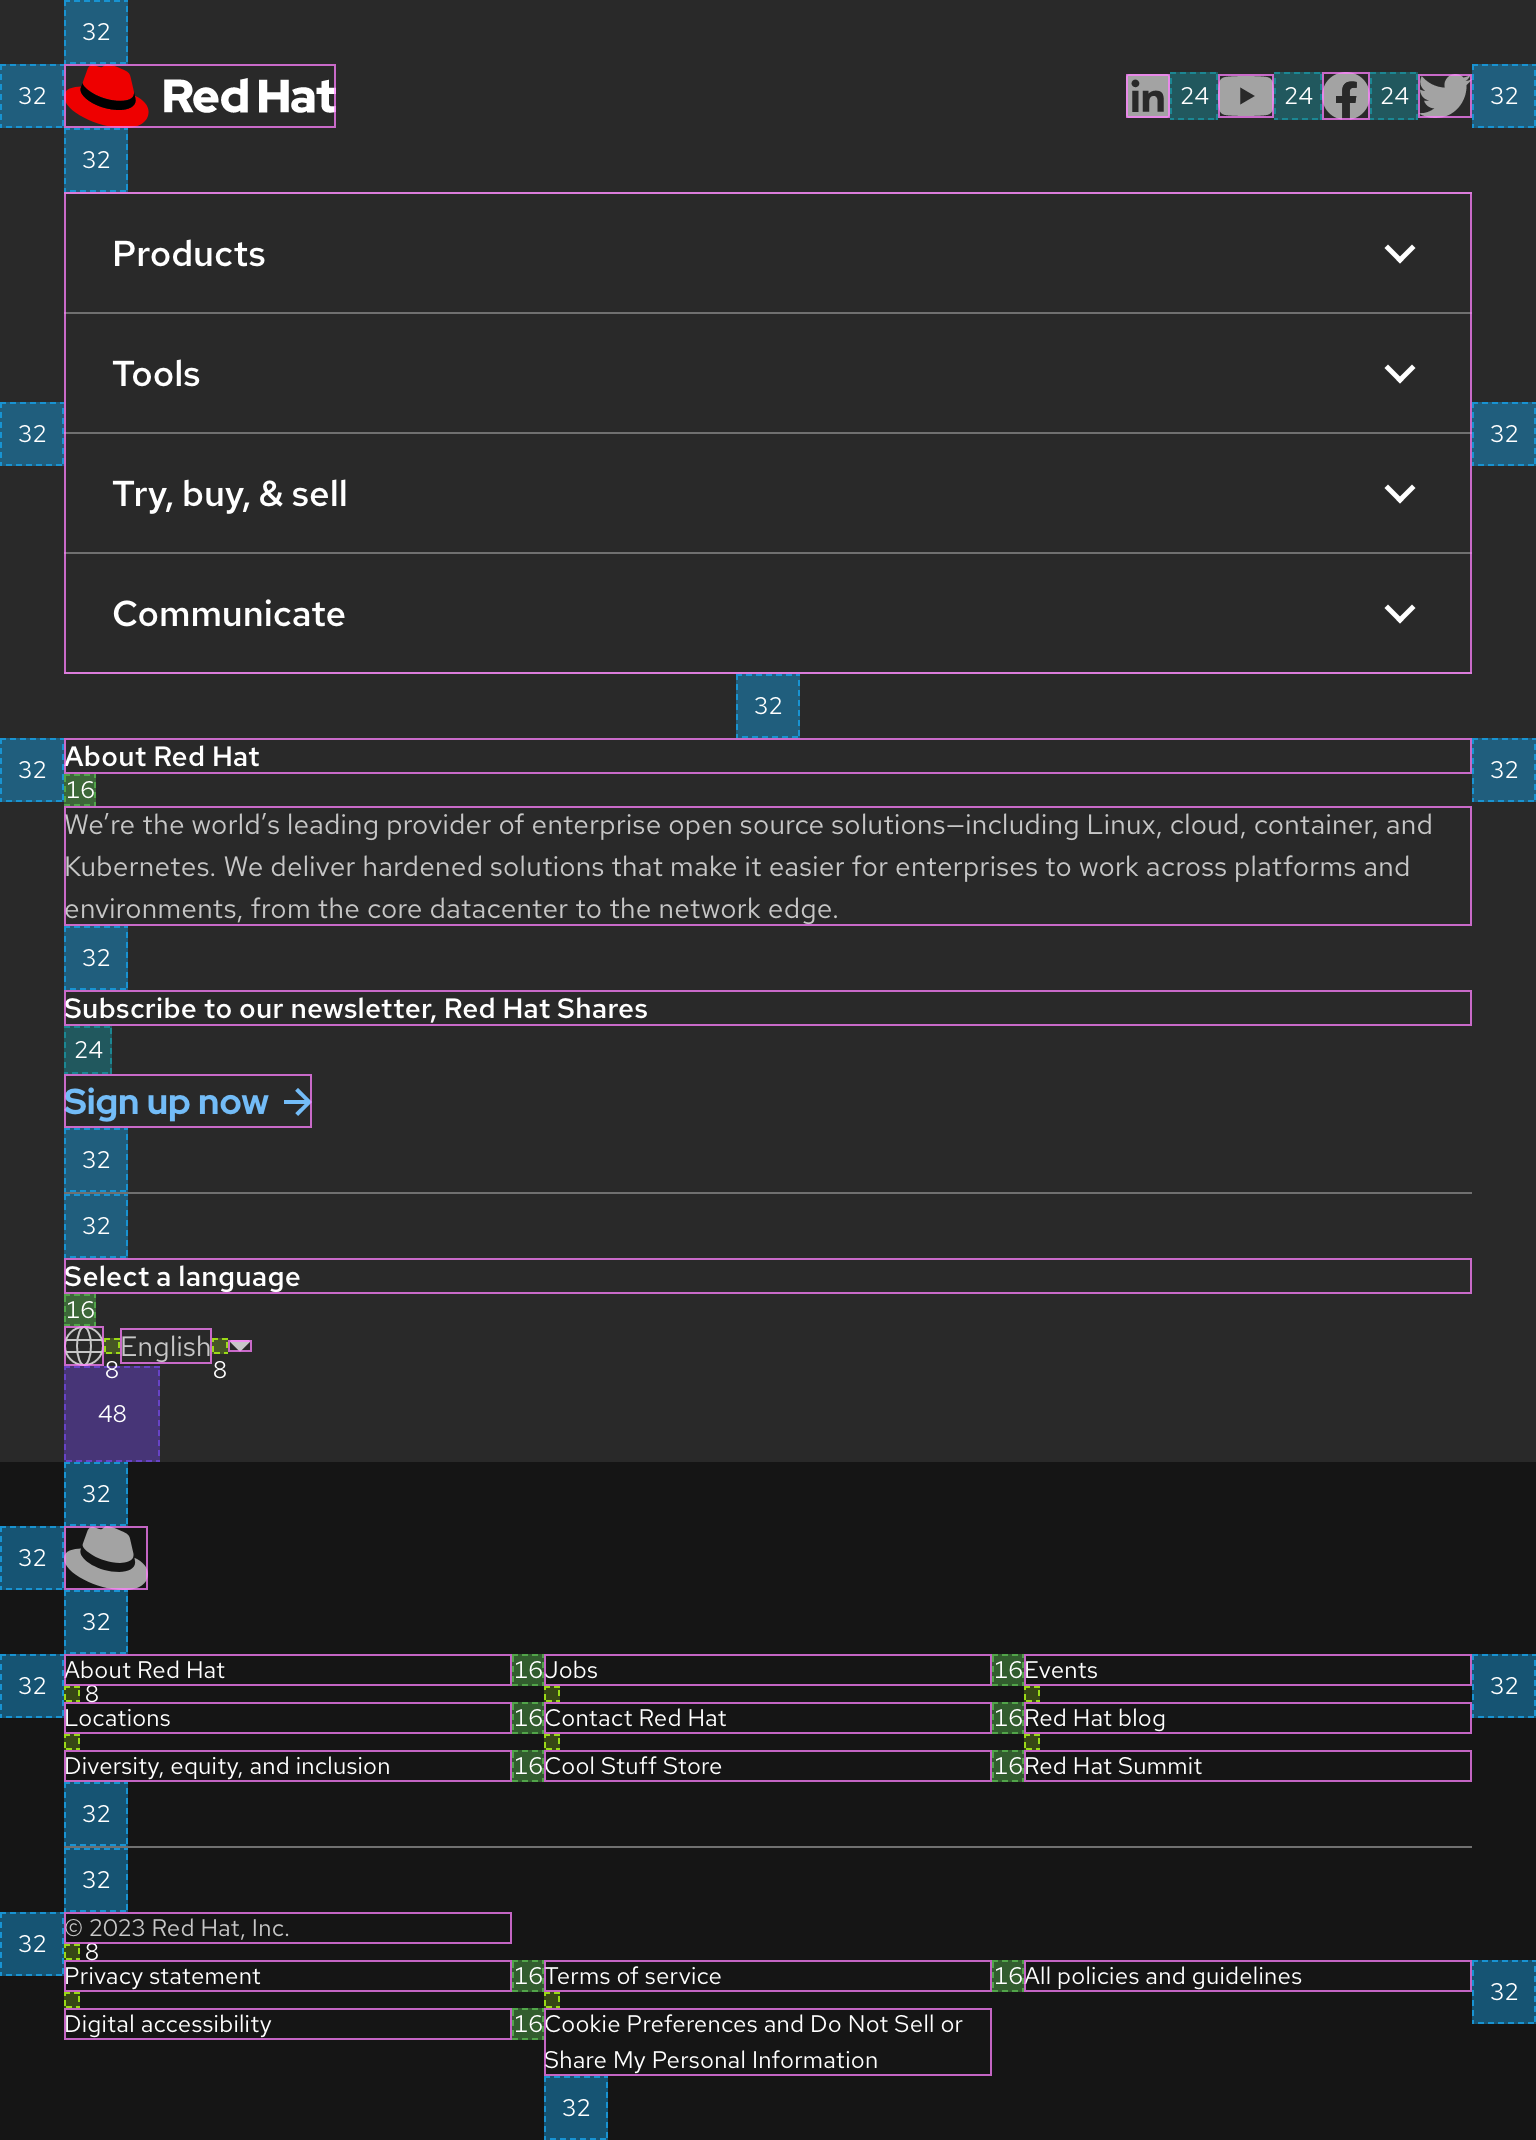Open the Communicate accordion heading
The width and height of the screenshot is (1536, 2140).
768,614
